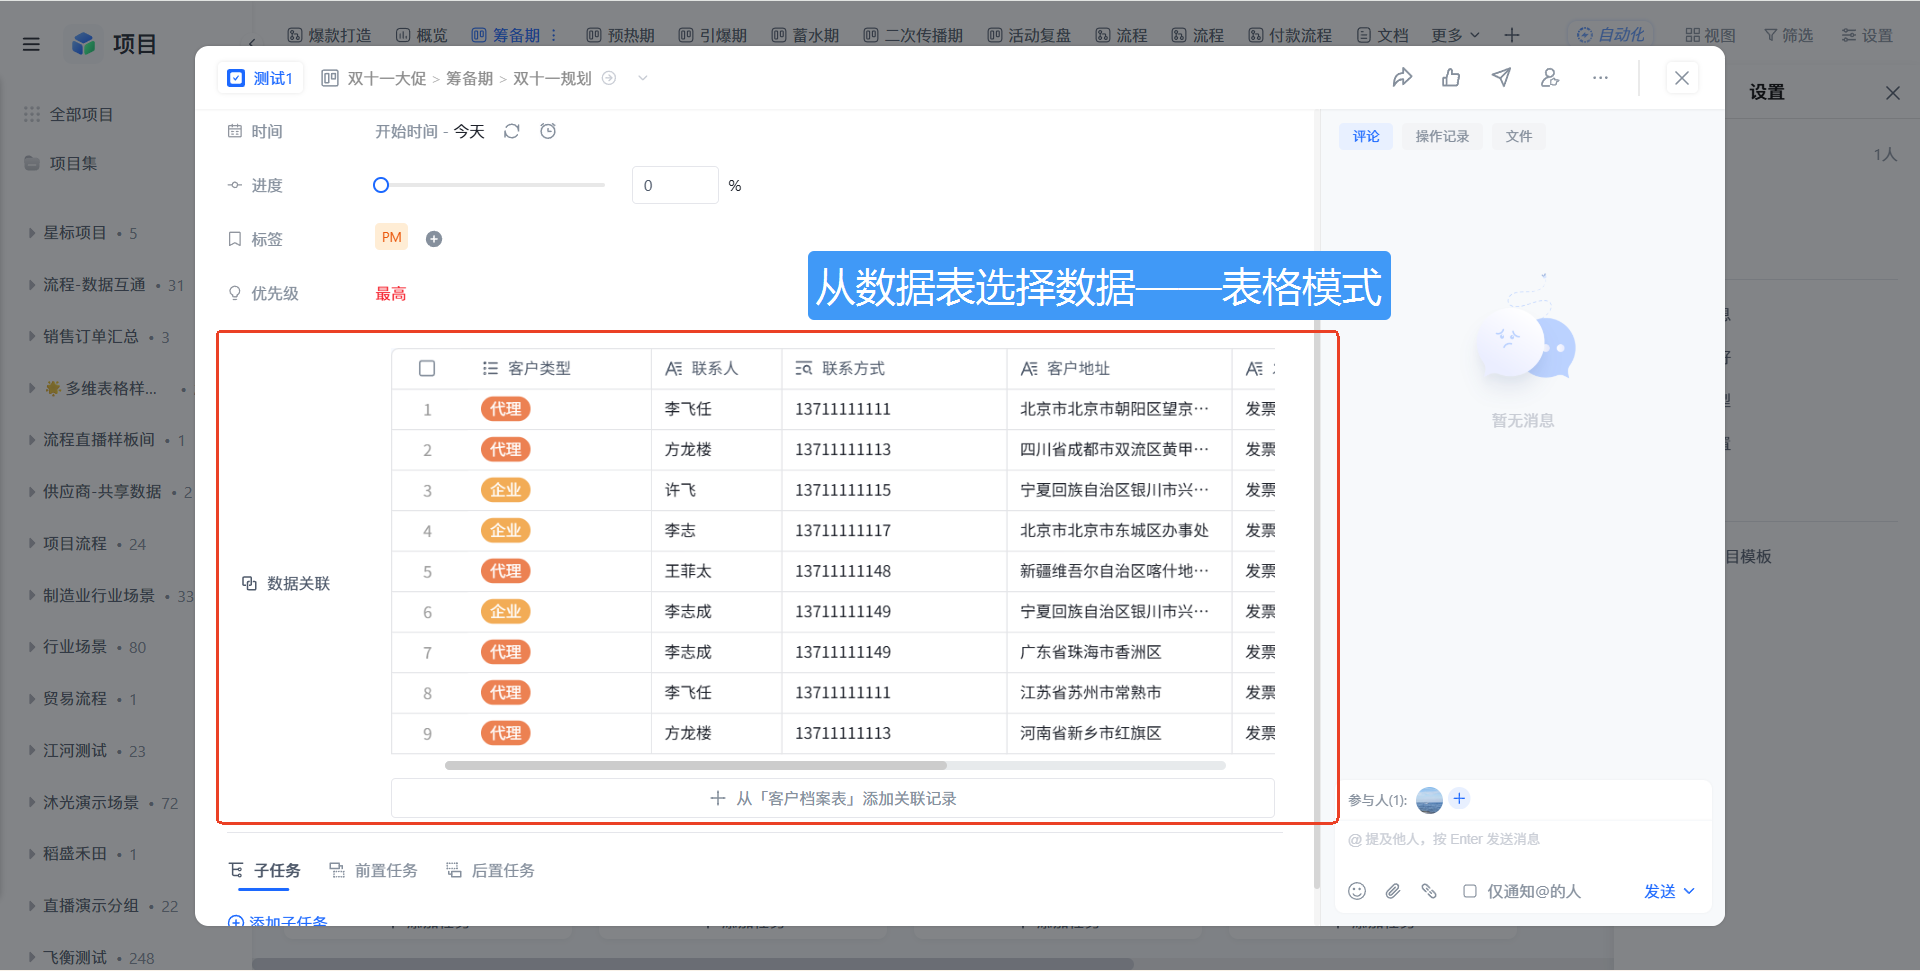Click the participant avatar thumbnail
The height and width of the screenshot is (971, 1920).
coord(1430,800)
